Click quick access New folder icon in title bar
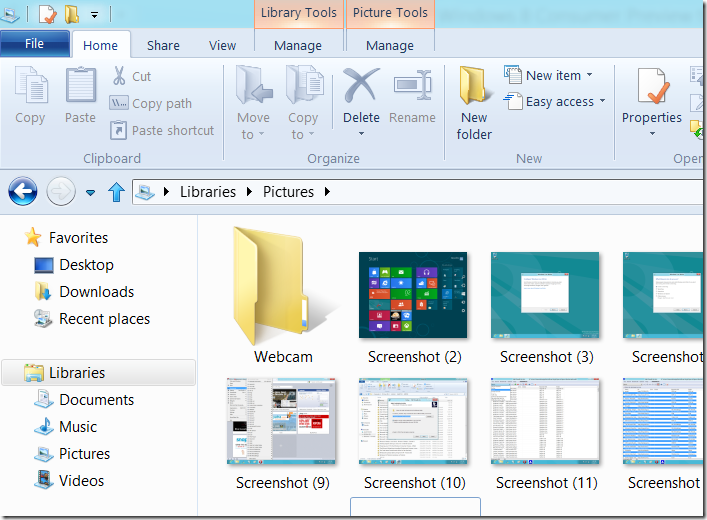 [x=72, y=14]
